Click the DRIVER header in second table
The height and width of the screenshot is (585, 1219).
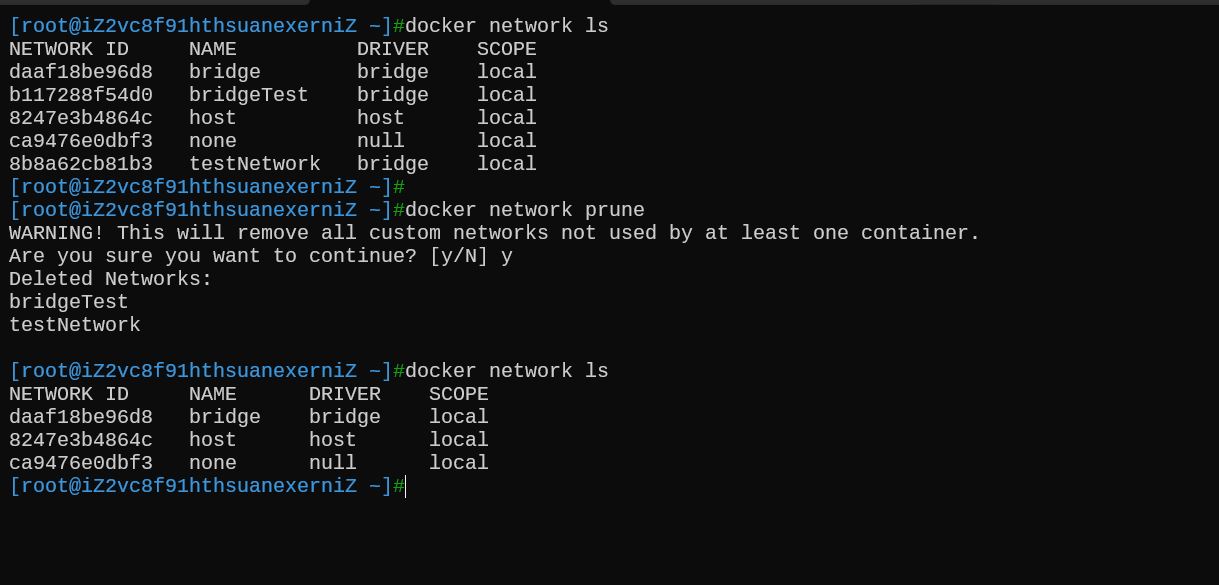(345, 394)
